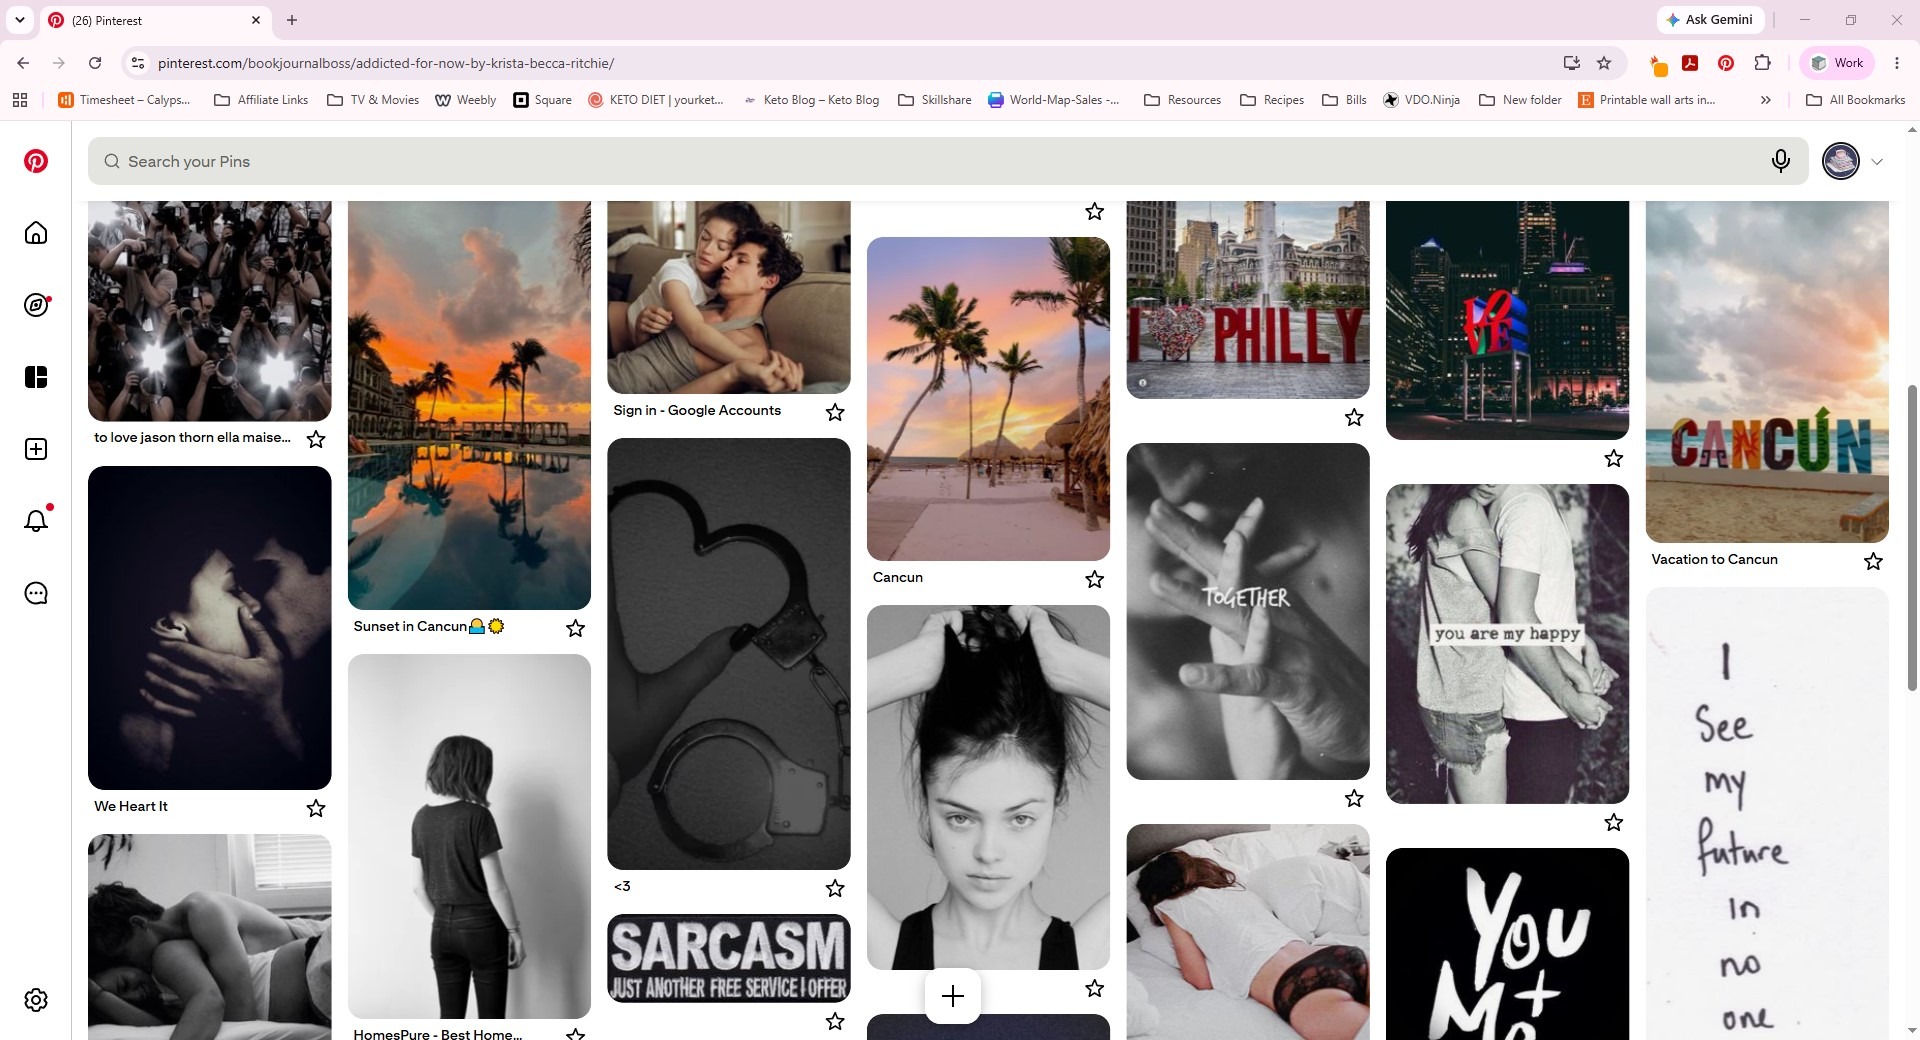Click the Create plus icon in sidebar
1920x1040 pixels.
[x=36, y=449]
